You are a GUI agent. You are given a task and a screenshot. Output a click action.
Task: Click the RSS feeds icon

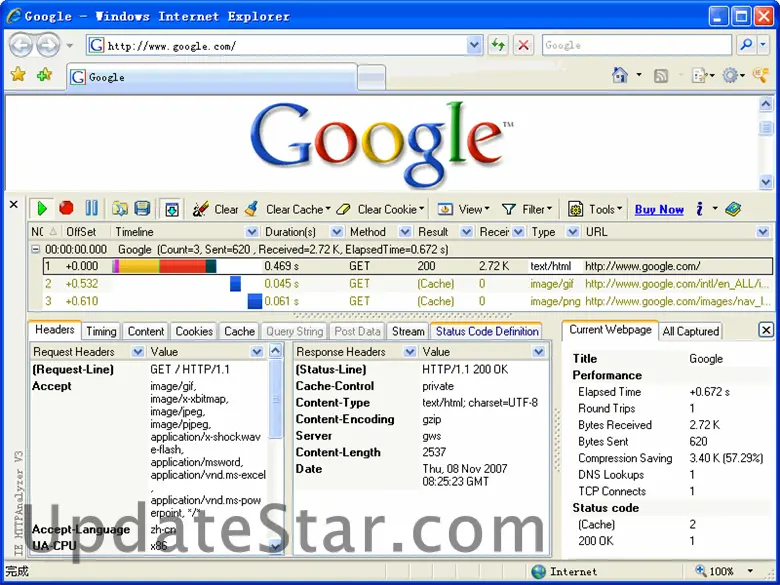[661, 76]
